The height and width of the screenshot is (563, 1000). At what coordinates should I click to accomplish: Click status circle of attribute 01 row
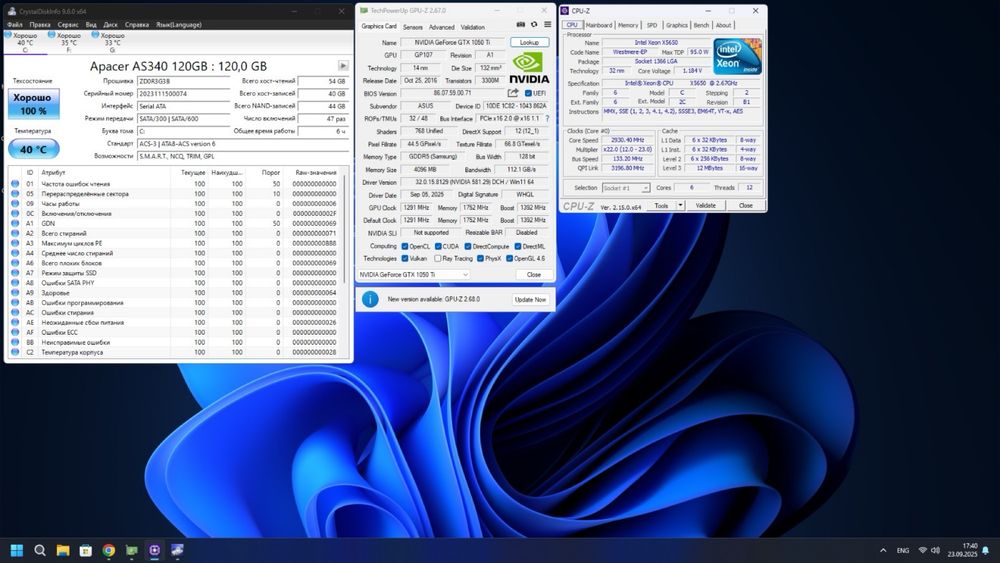(15, 184)
